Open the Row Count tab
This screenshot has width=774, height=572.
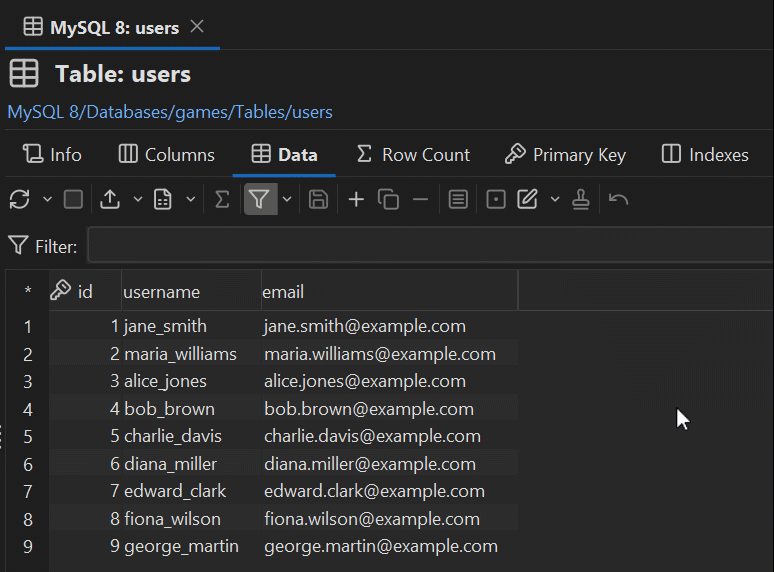click(413, 154)
